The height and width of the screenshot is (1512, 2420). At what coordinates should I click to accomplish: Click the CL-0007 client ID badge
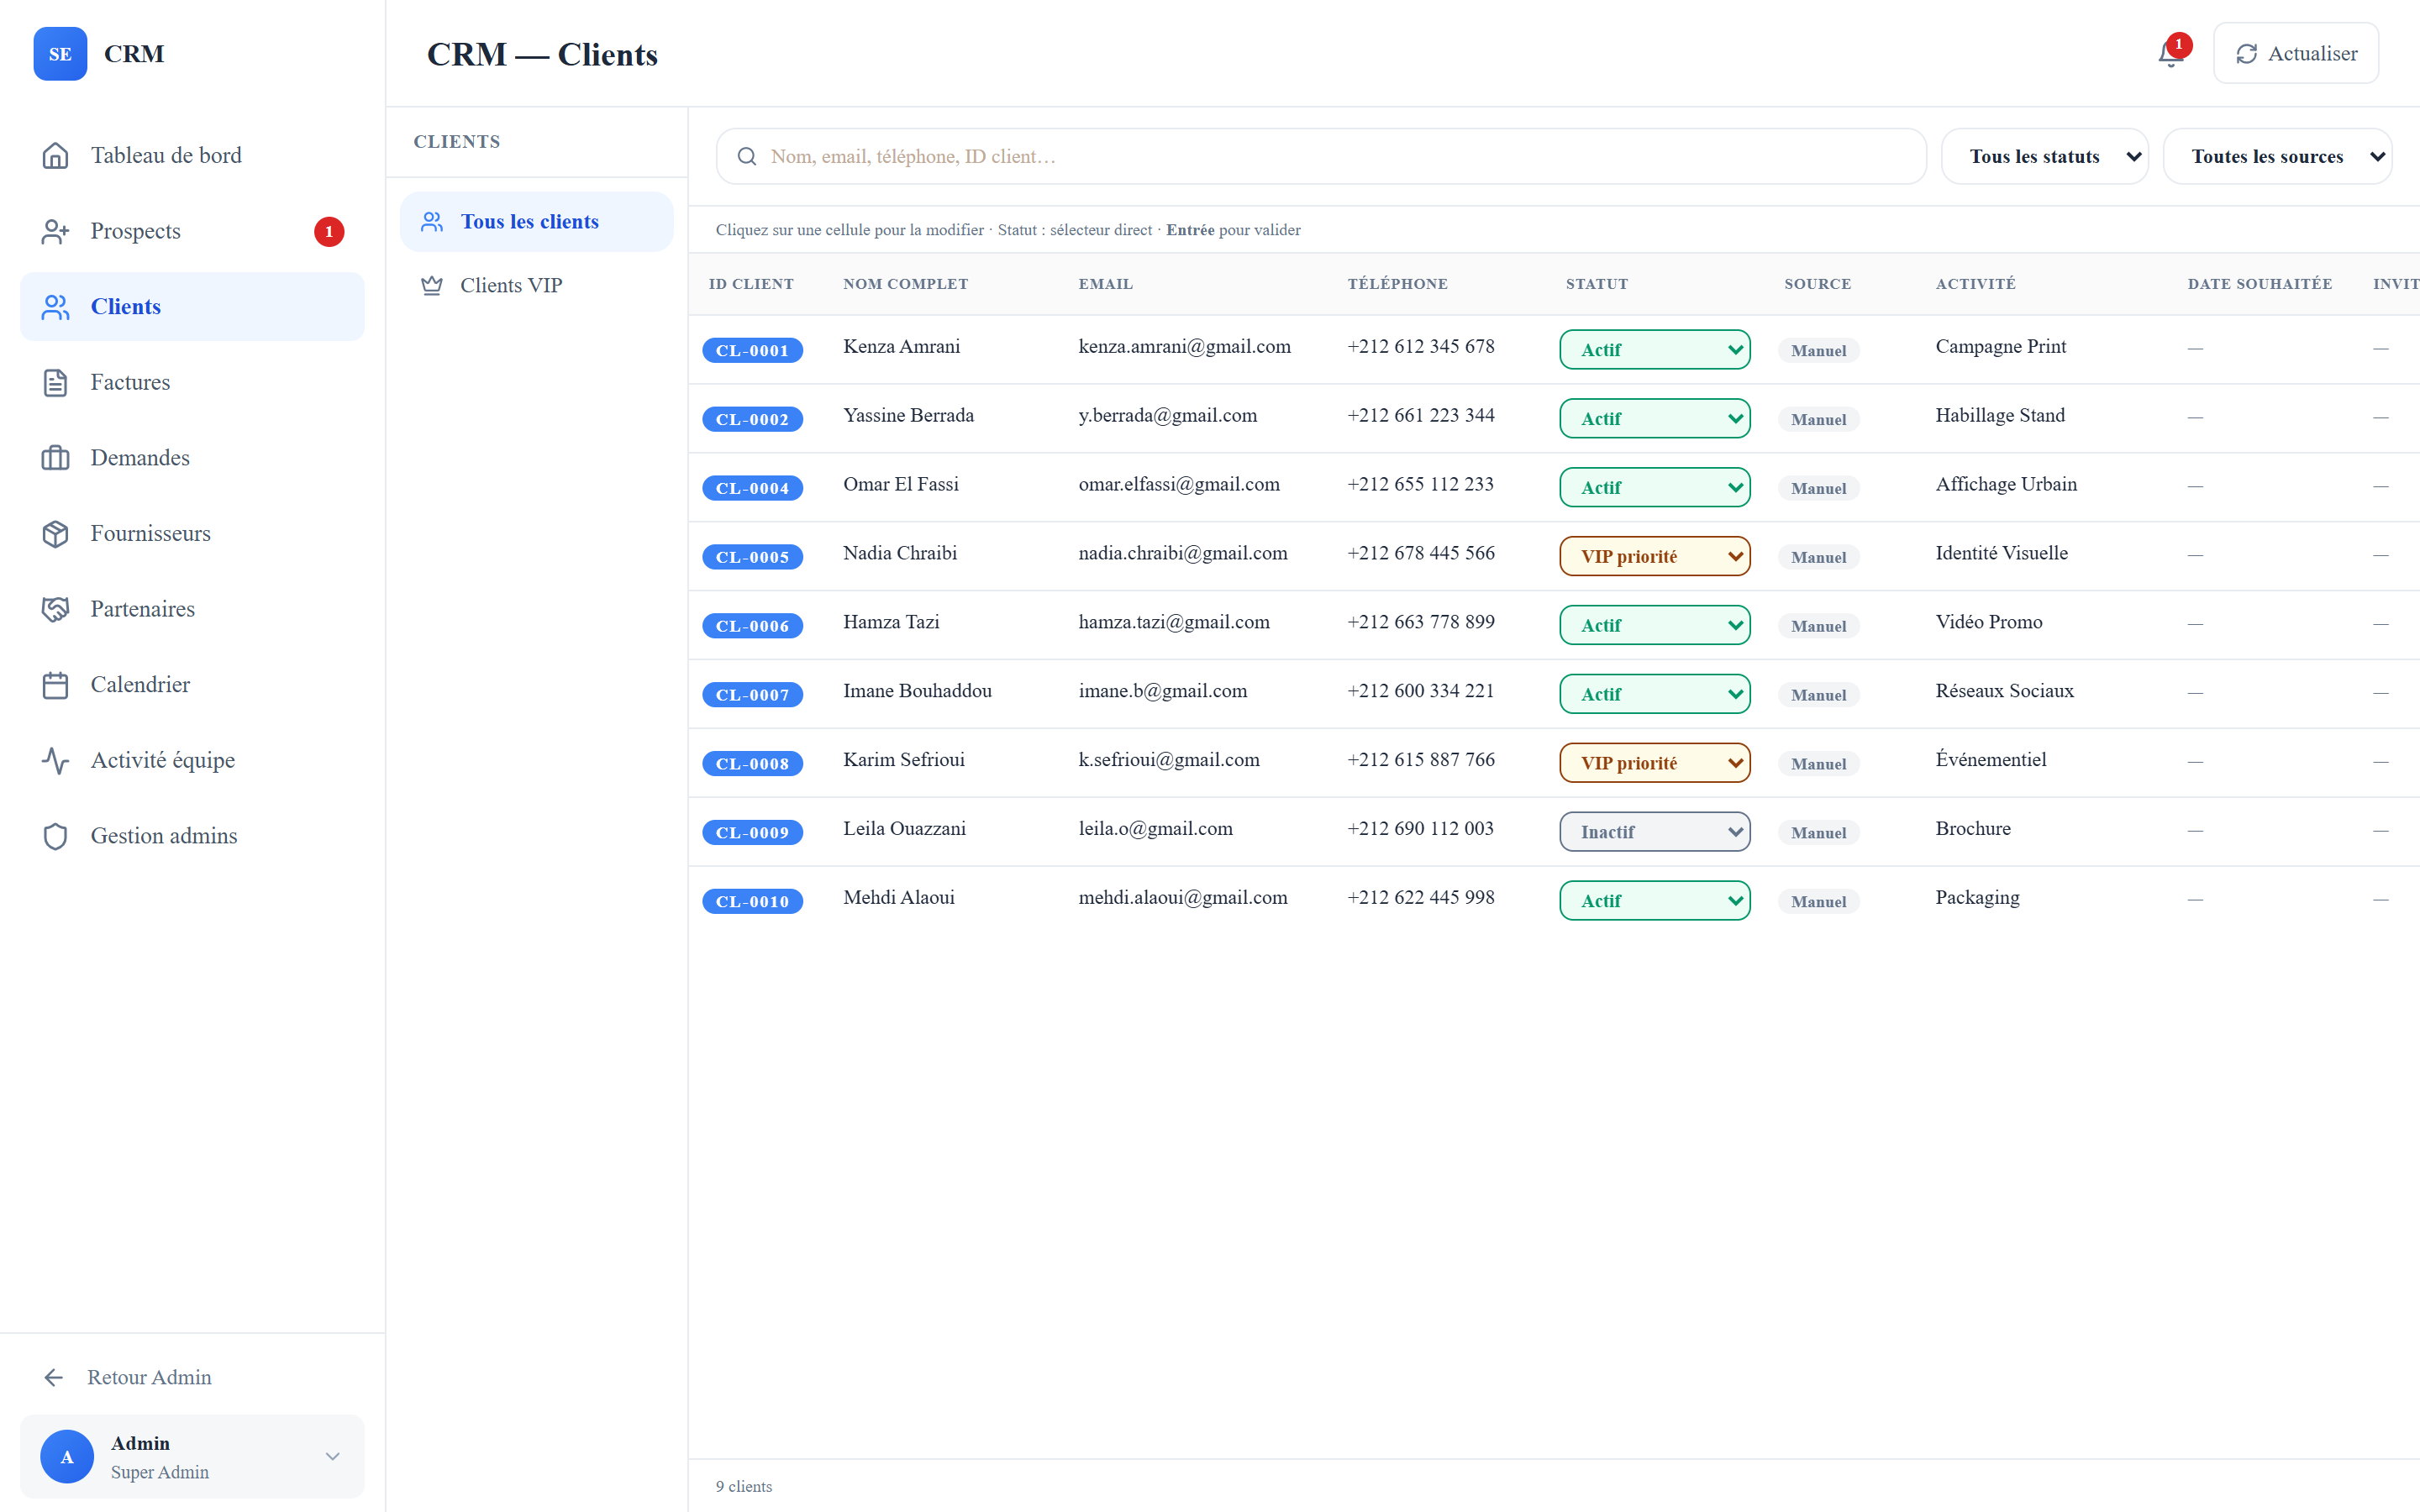[x=753, y=695]
